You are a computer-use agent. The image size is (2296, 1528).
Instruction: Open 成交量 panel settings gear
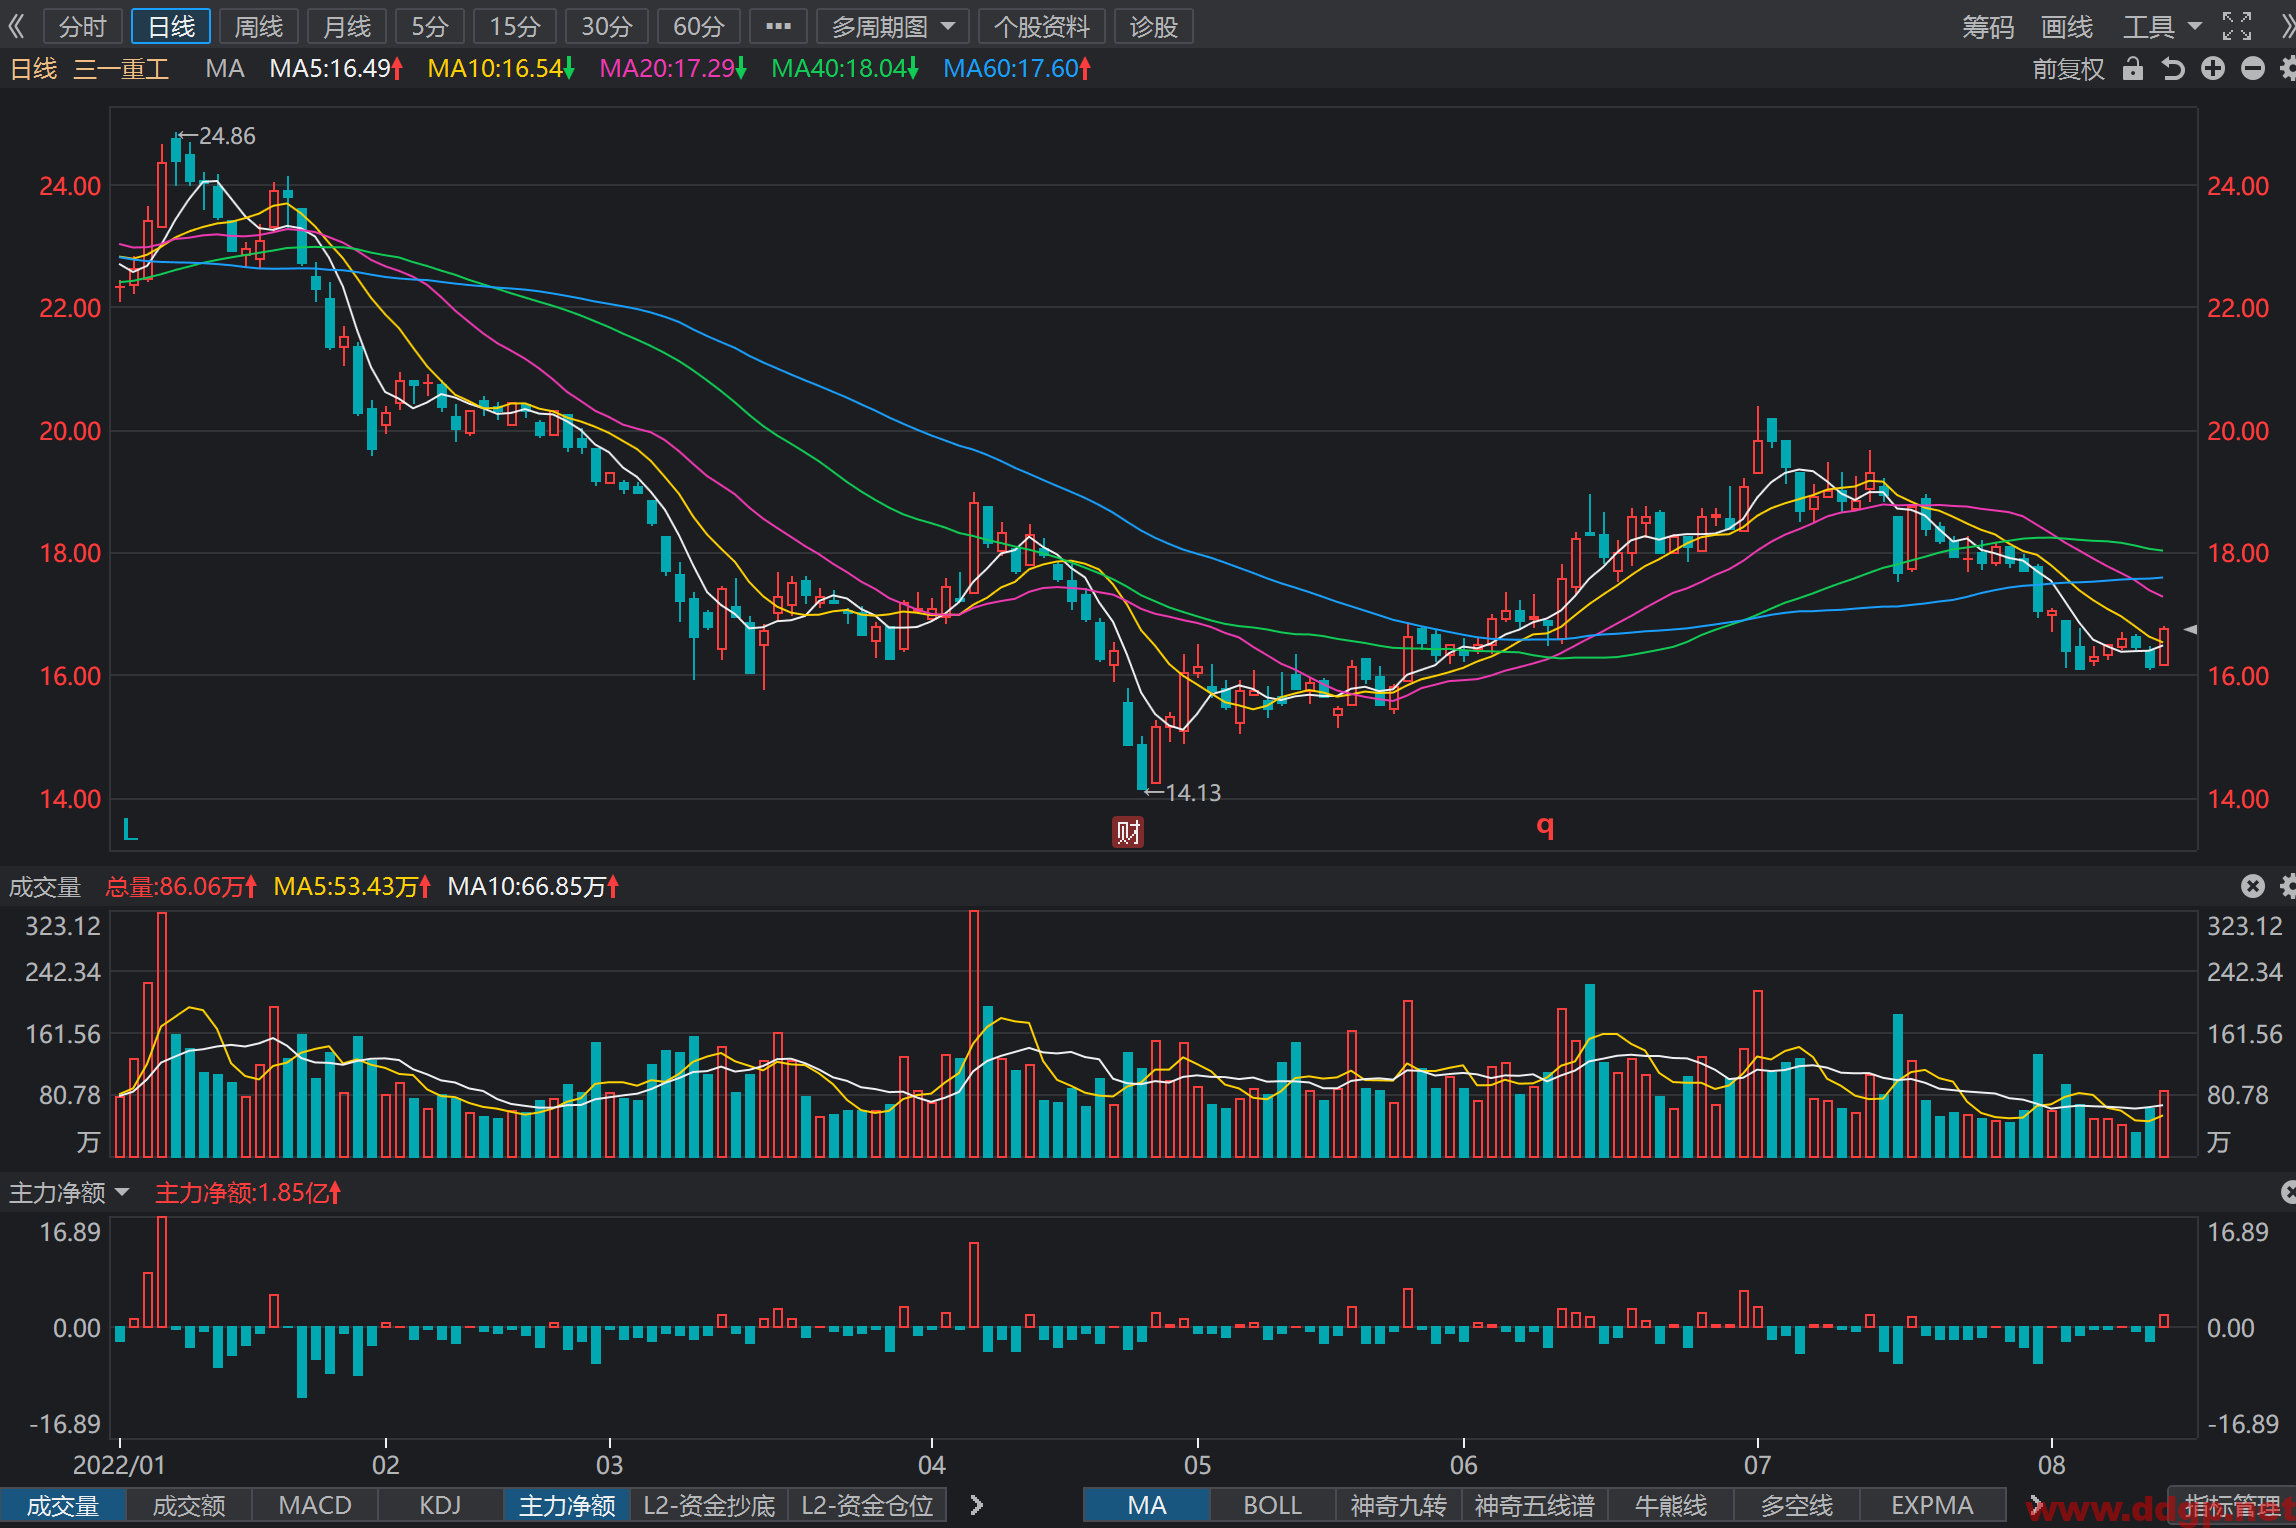click(2288, 886)
